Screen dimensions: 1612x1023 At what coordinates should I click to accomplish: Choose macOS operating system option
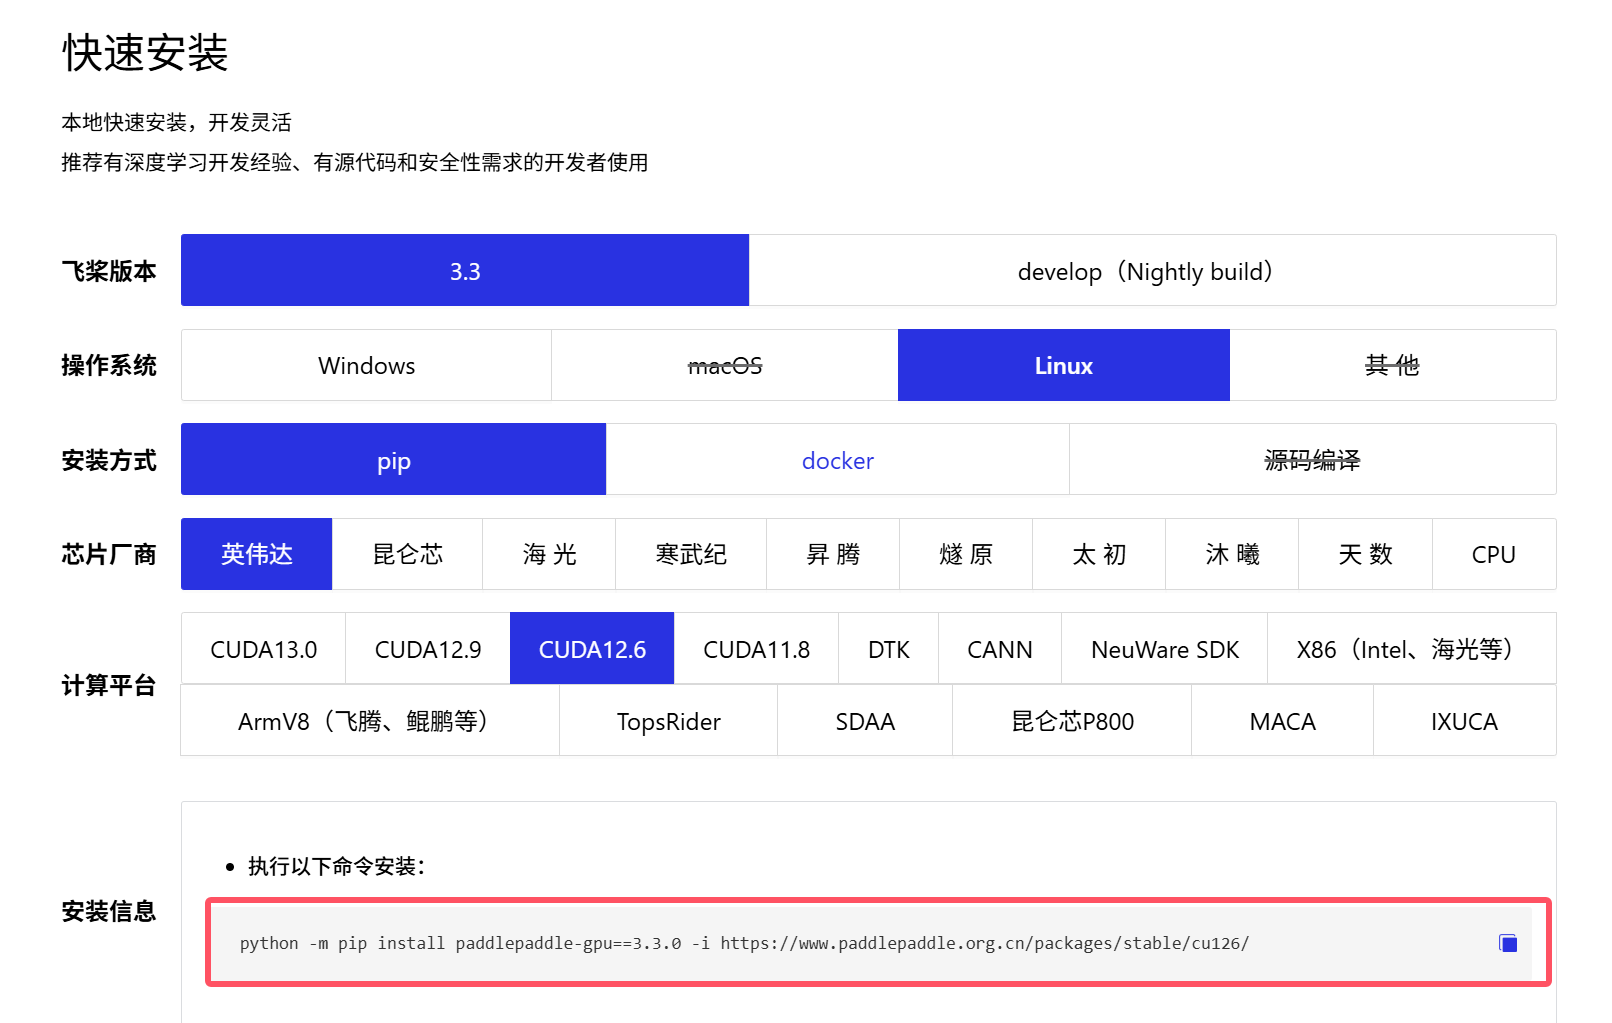coord(725,365)
